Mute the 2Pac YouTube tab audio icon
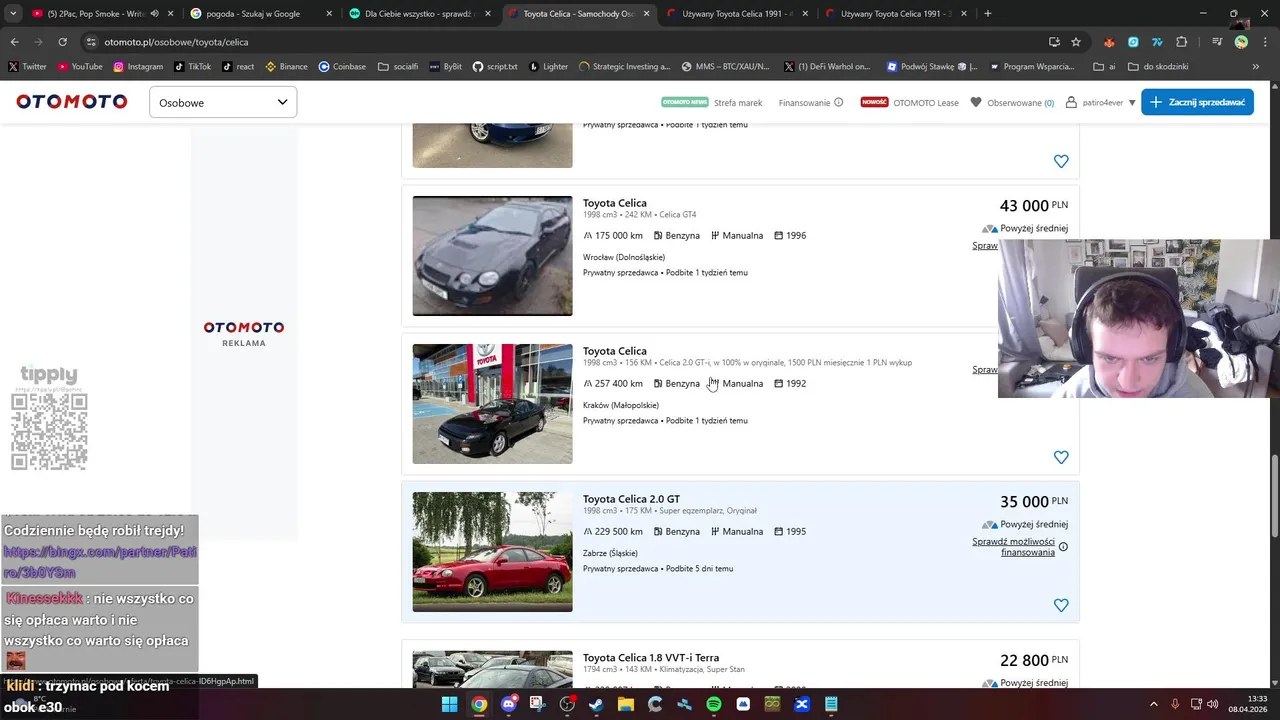 pyautogui.click(x=154, y=14)
